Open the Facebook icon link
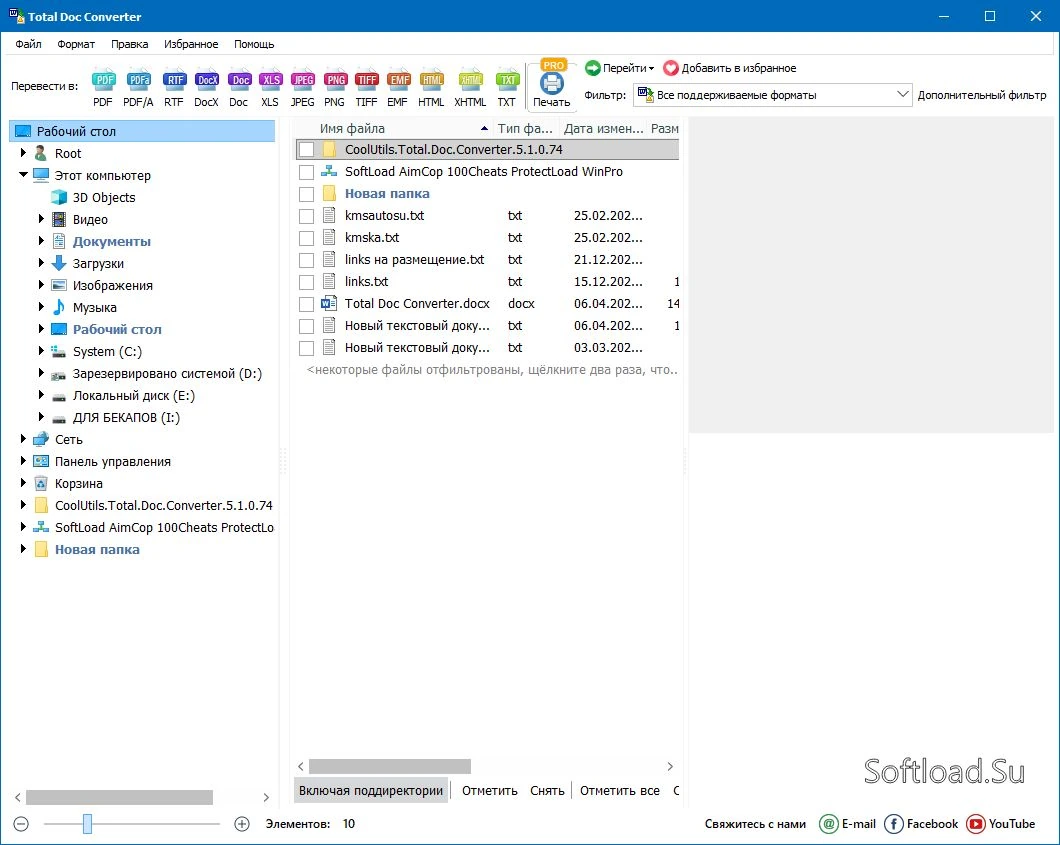 coord(894,823)
